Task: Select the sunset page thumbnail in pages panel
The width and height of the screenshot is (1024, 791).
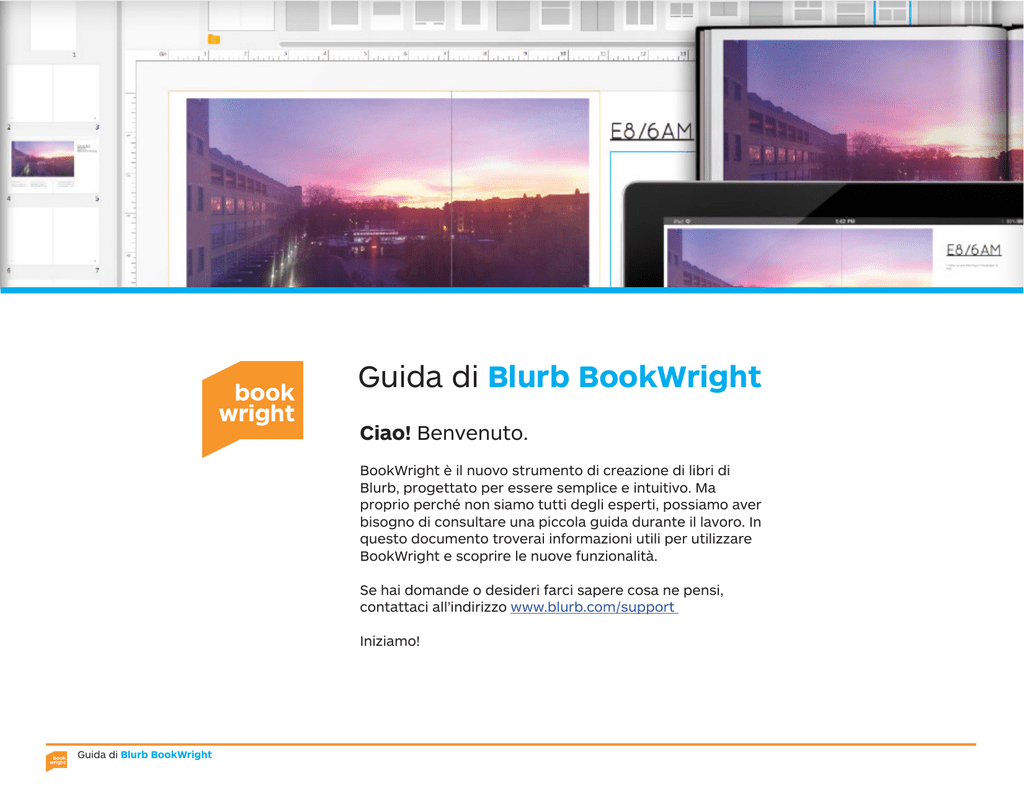Action: point(43,159)
